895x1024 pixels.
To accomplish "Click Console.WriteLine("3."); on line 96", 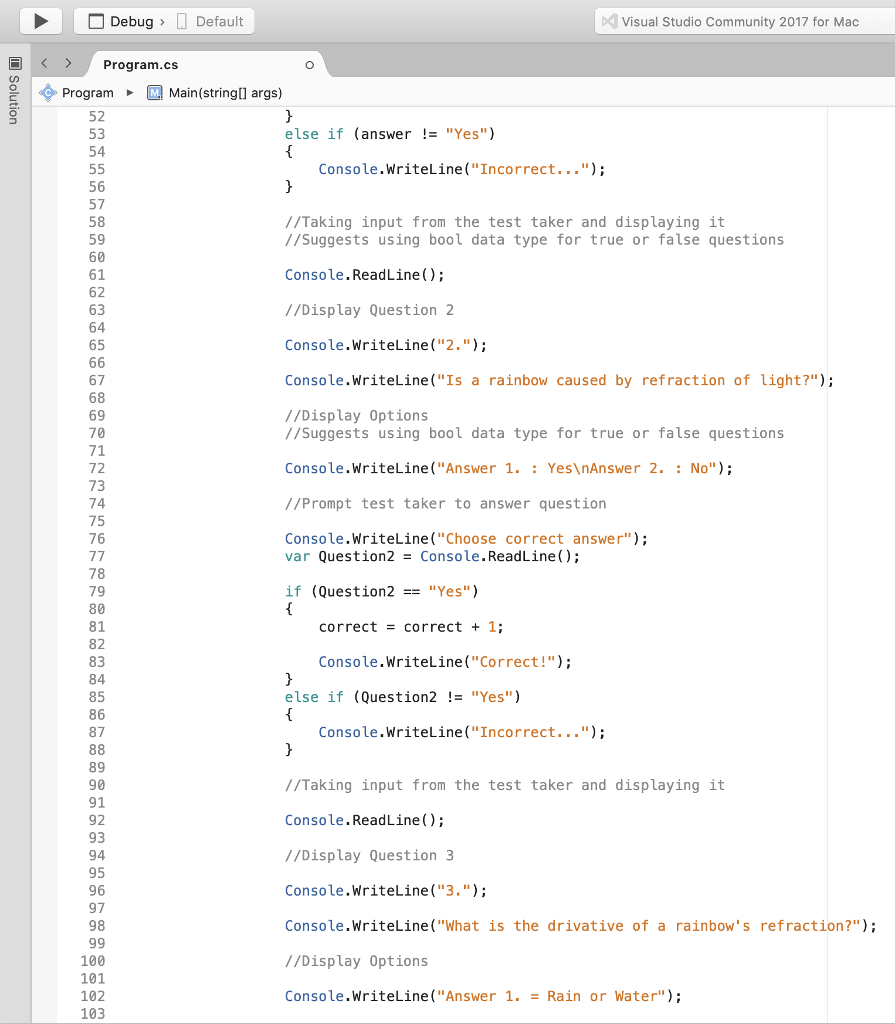I will coord(386,891).
